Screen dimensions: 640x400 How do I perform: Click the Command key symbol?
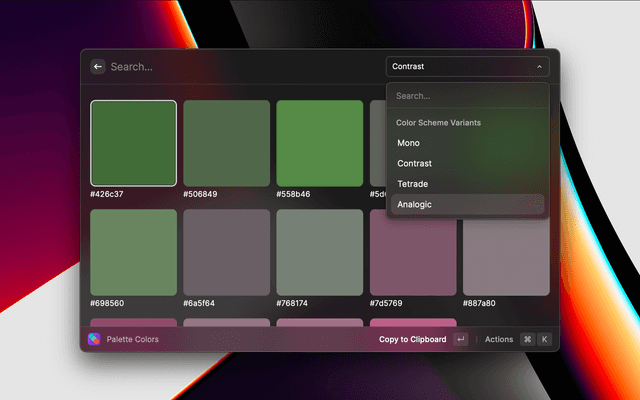coord(527,339)
